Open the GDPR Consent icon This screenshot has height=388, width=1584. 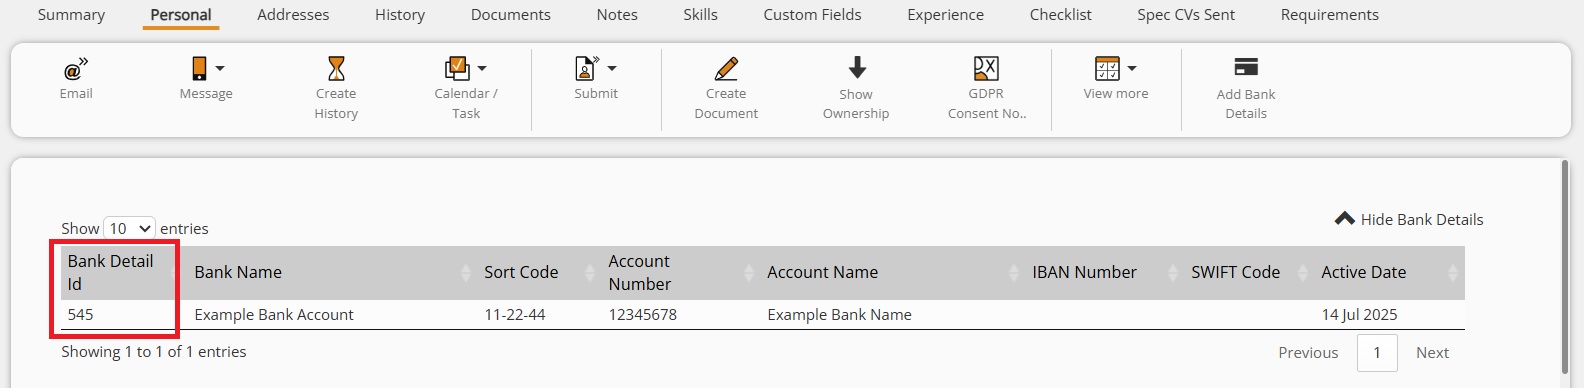(986, 68)
